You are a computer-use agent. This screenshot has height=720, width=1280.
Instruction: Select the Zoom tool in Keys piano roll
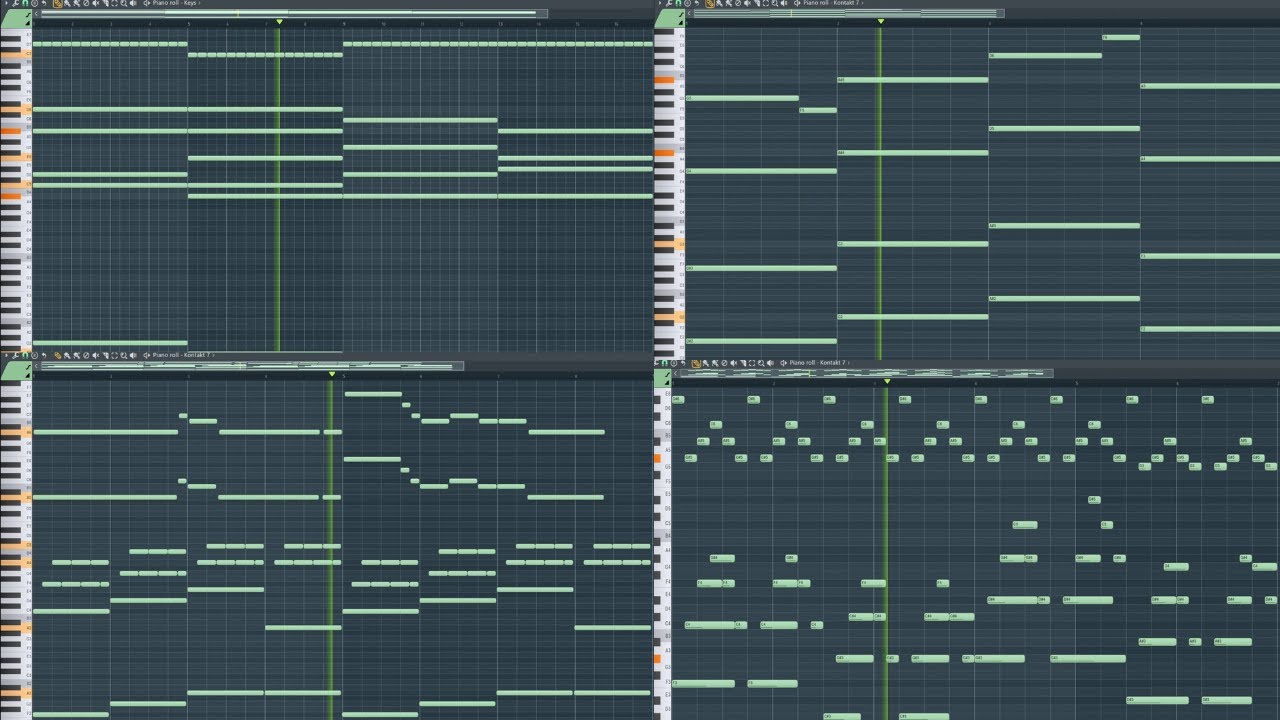[x=124, y=3]
